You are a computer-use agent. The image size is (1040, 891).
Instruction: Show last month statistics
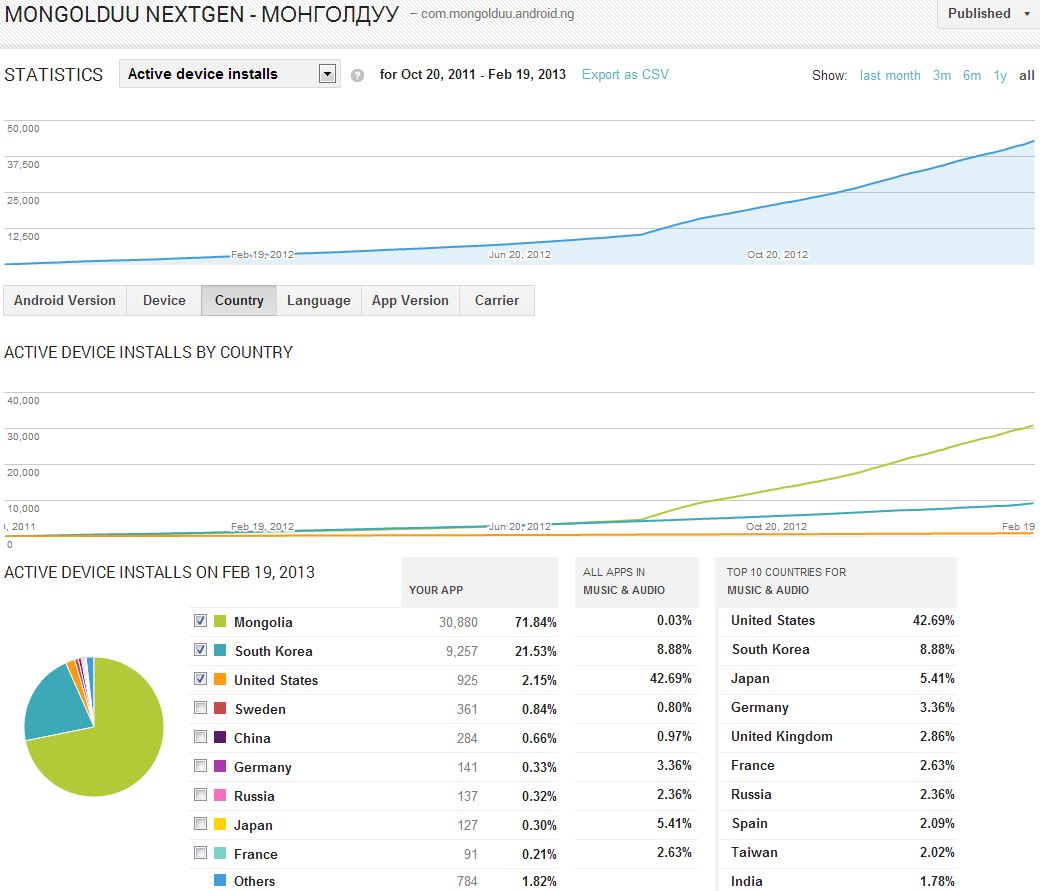pyautogui.click(x=889, y=75)
